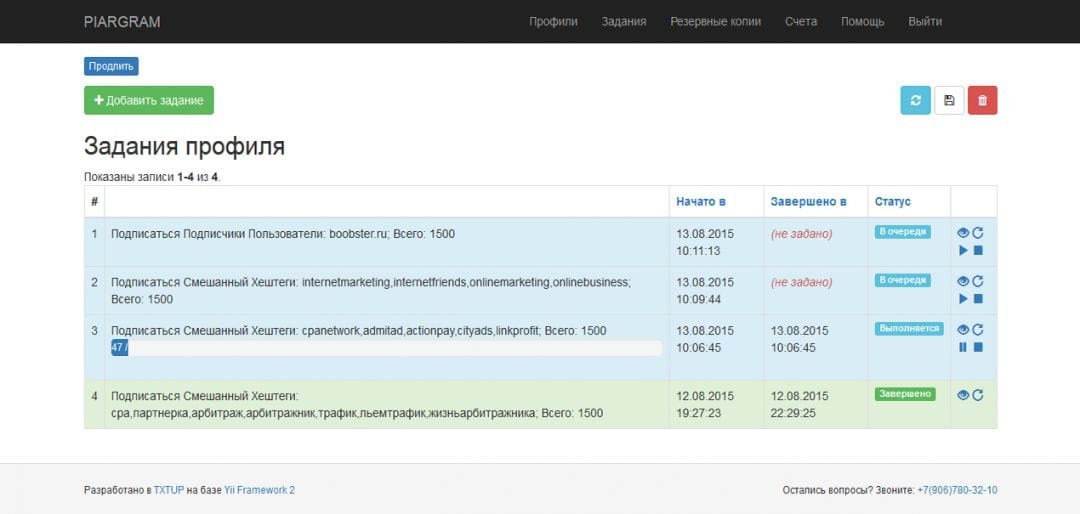The width and height of the screenshot is (1080, 514).
Task: Sort table by 'Начато в' column
Action: (x=700, y=202)
